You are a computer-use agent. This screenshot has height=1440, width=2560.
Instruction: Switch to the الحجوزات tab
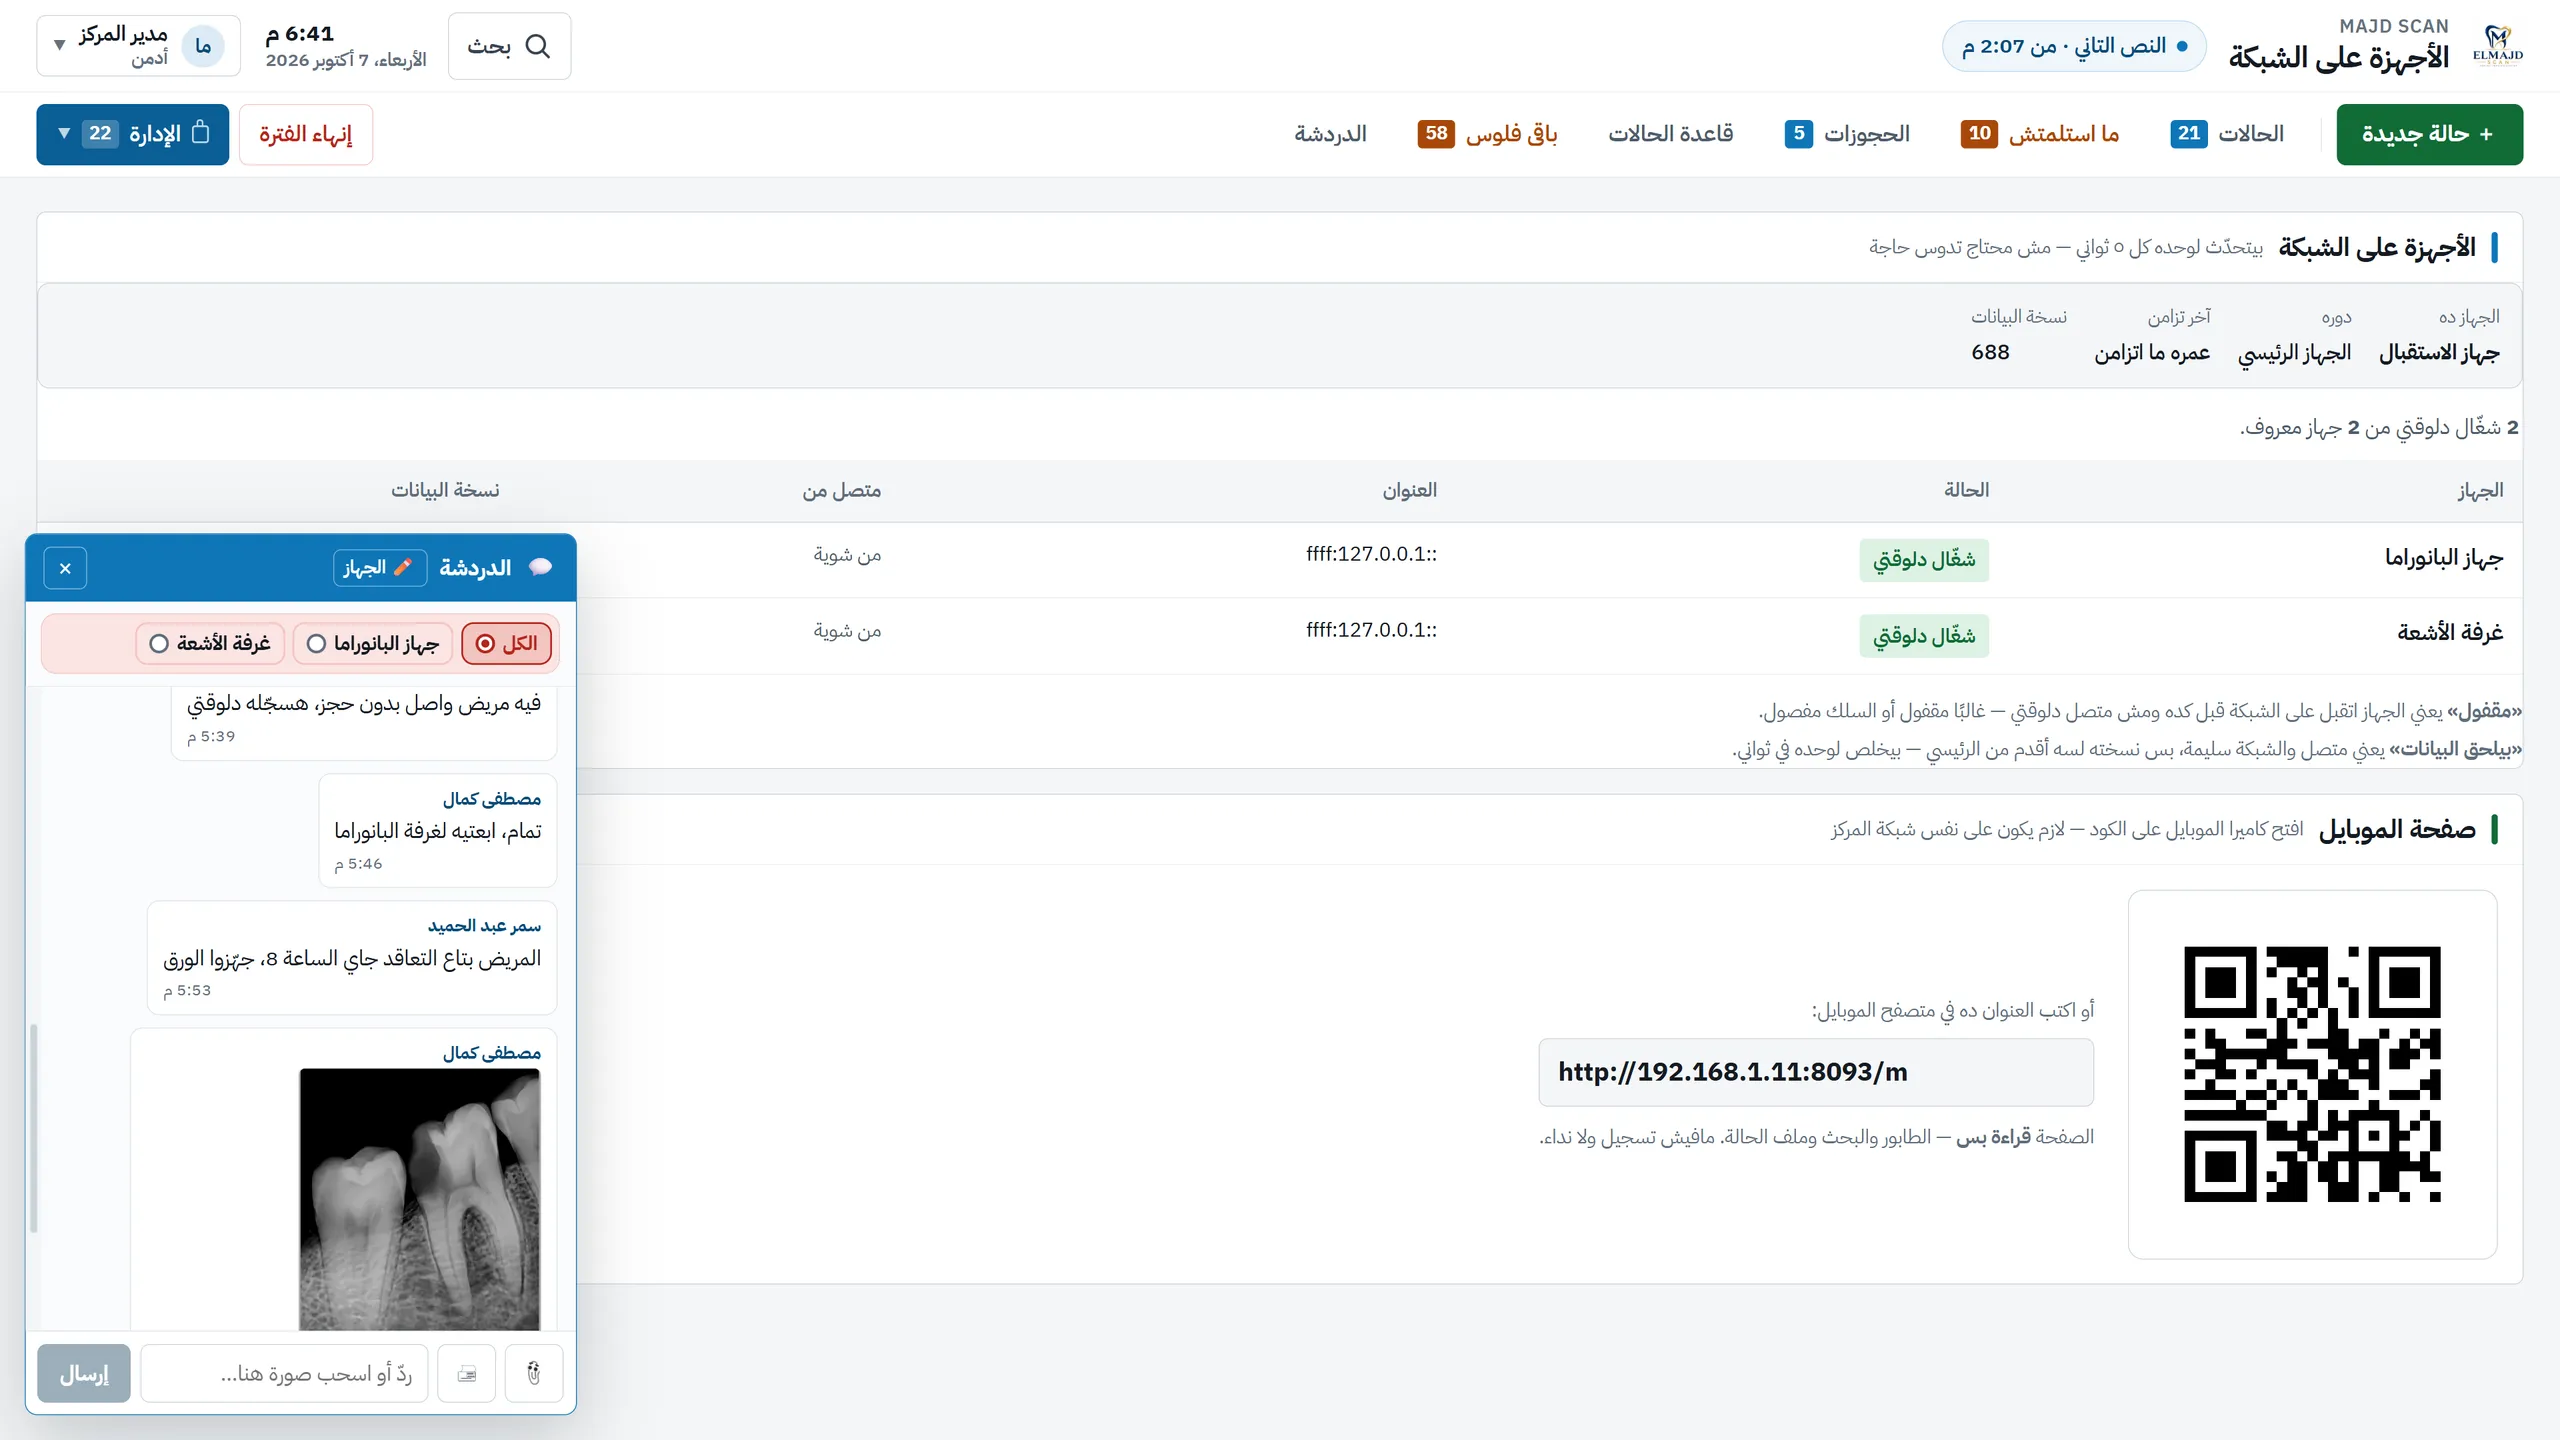1847,134
